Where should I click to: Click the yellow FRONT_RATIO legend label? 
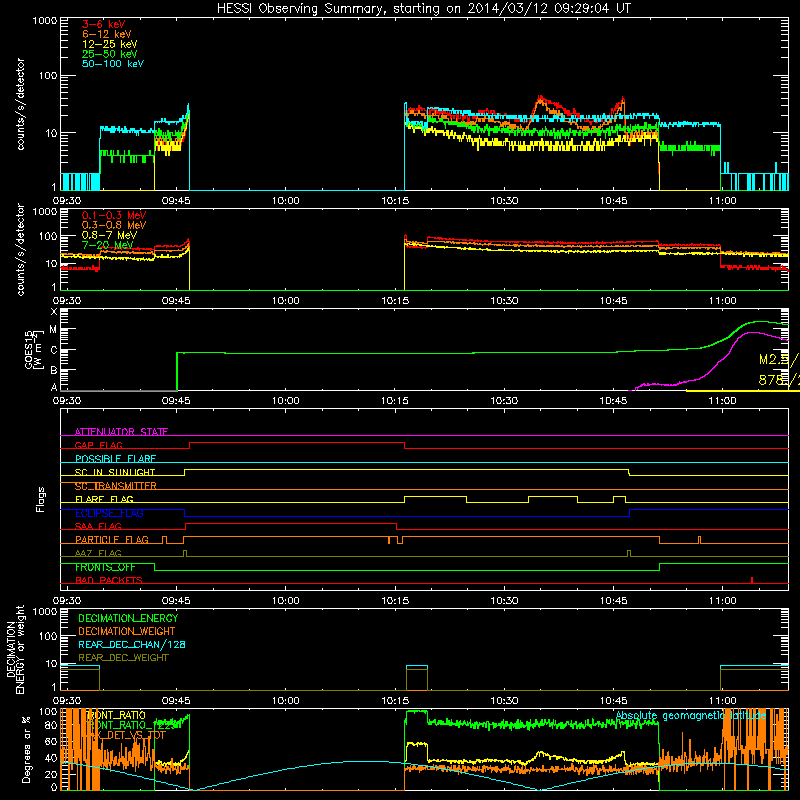pos(116,715)
